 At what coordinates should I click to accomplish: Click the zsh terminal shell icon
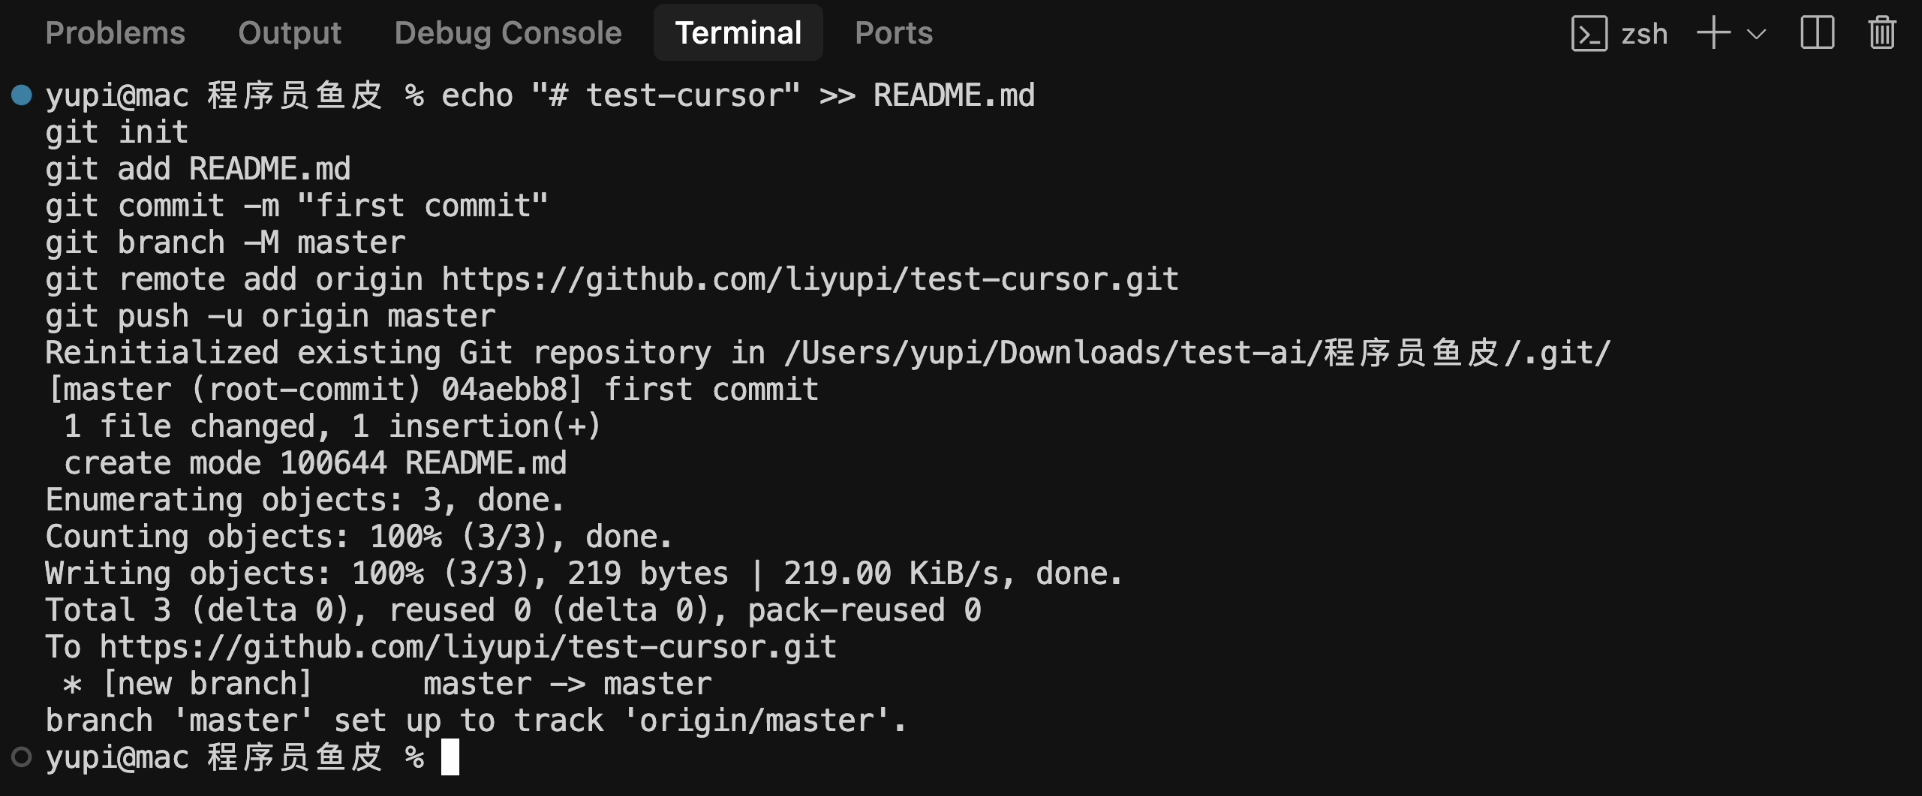(1588, 33)
